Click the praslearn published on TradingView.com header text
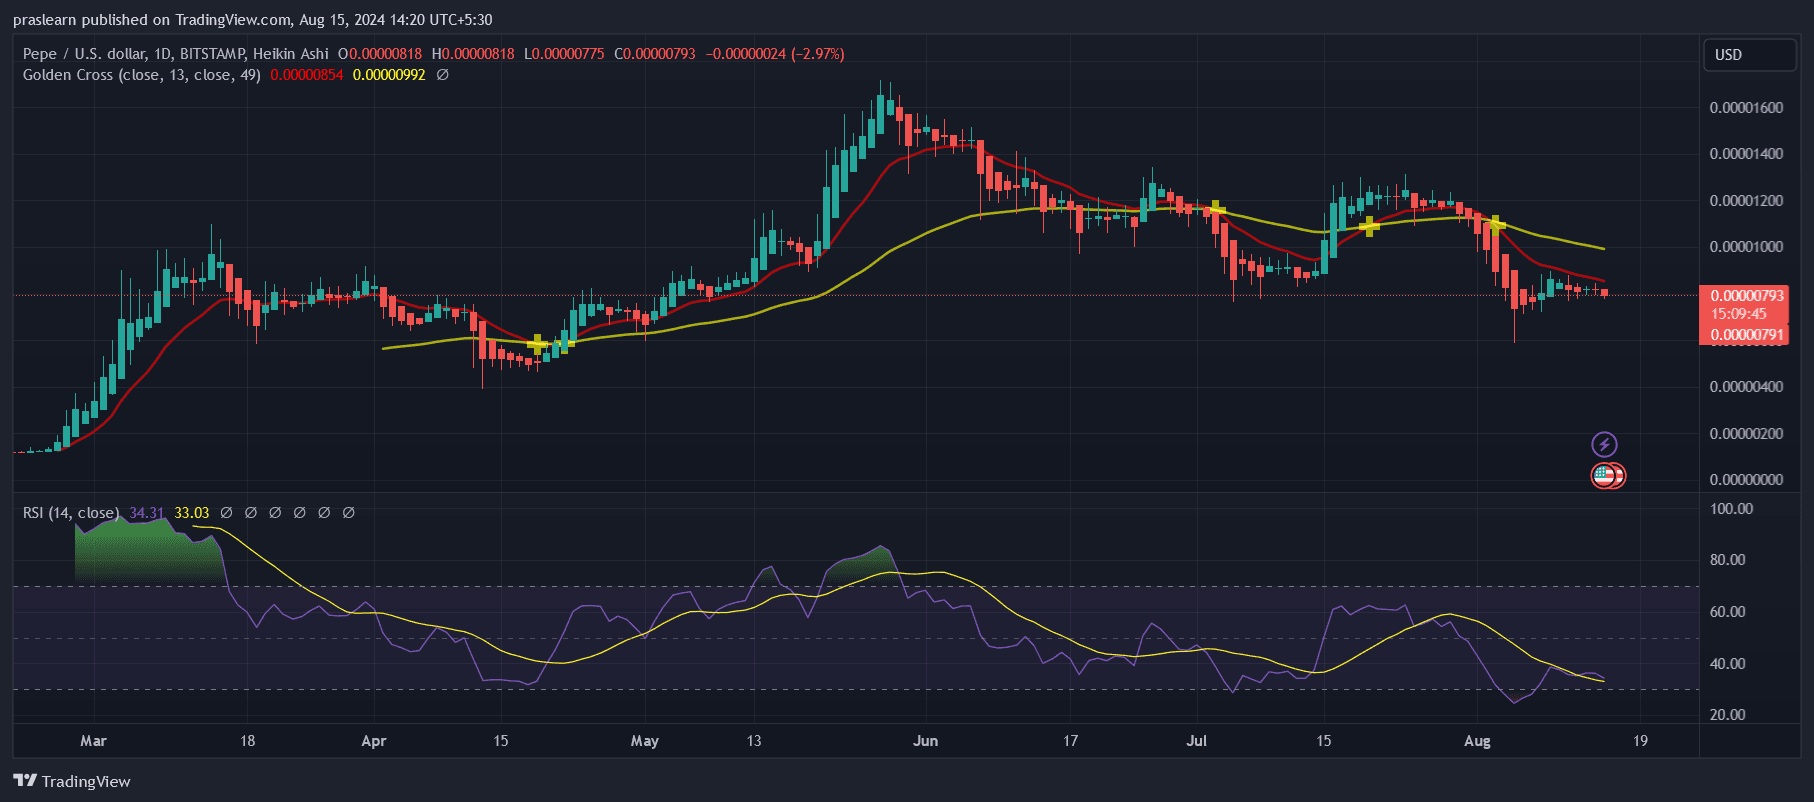The height and width of the screenshot is (802, 1814). (252, 20)
